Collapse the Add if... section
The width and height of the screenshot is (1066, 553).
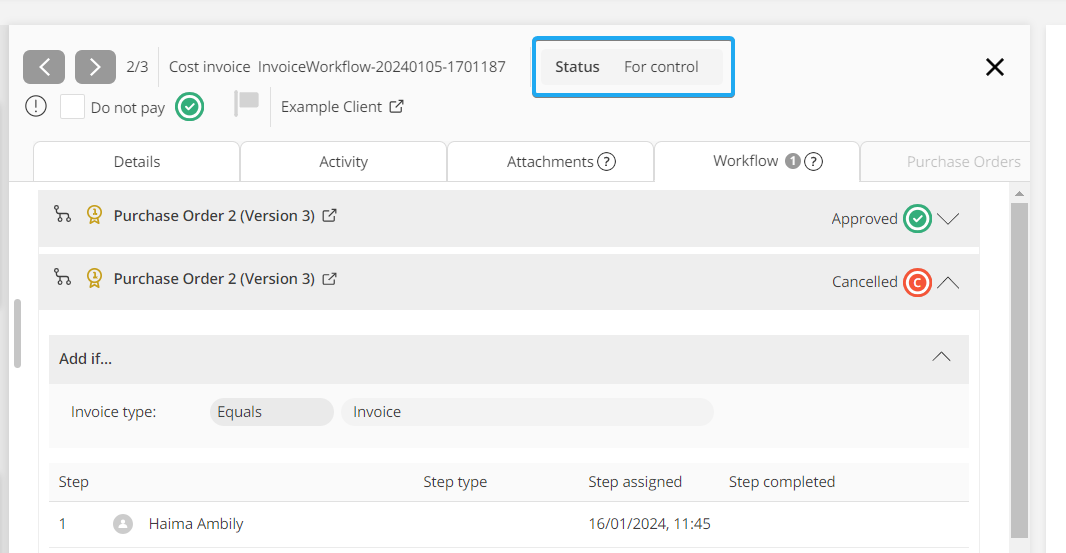click(x=941, y=358)
